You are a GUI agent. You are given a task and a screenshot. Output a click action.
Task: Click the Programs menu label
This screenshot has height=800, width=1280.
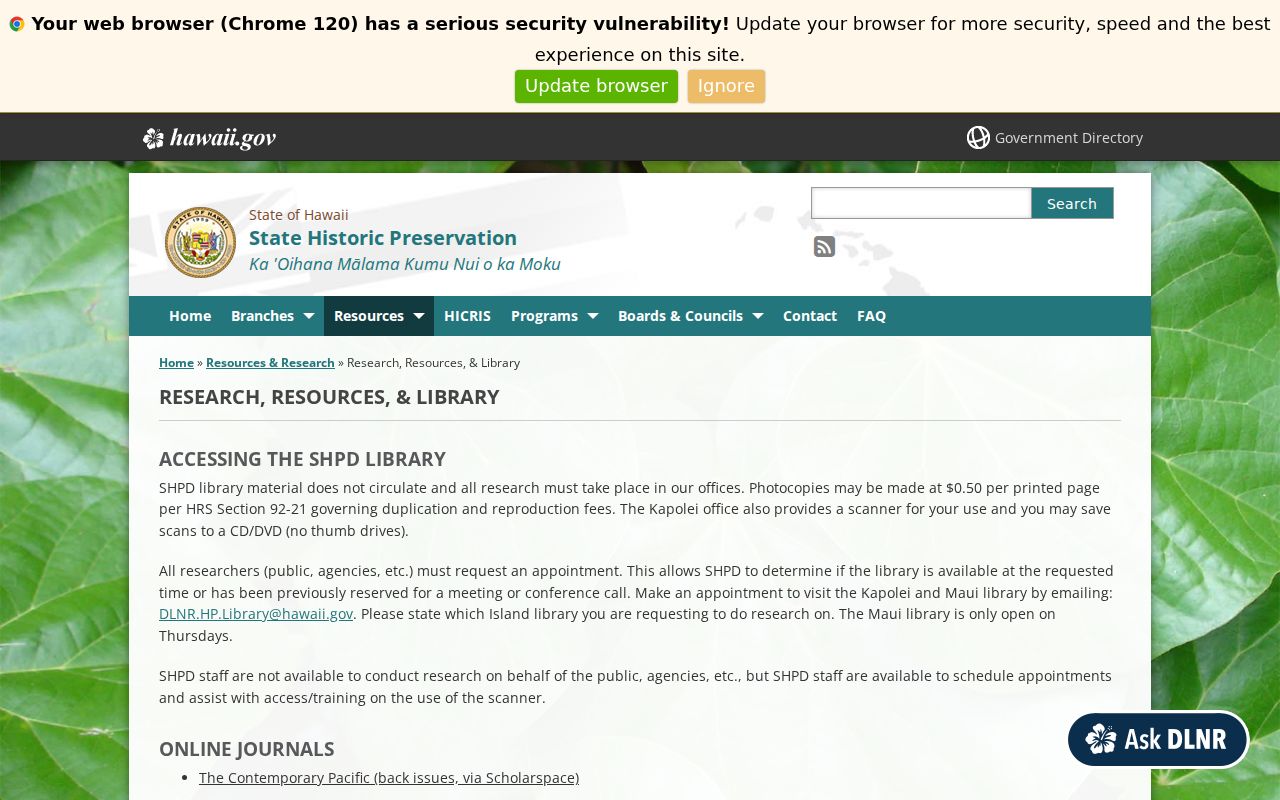click(544, 316)
